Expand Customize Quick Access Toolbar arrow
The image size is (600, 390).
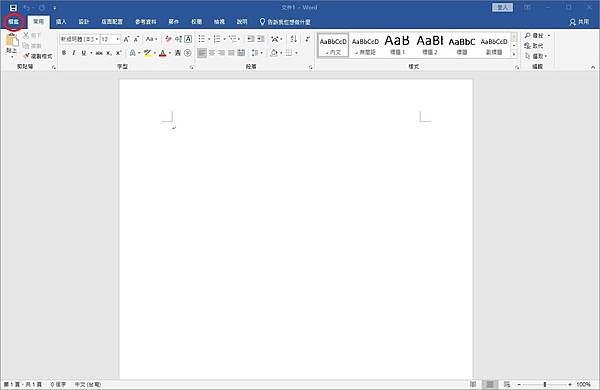tap(55, 8)
